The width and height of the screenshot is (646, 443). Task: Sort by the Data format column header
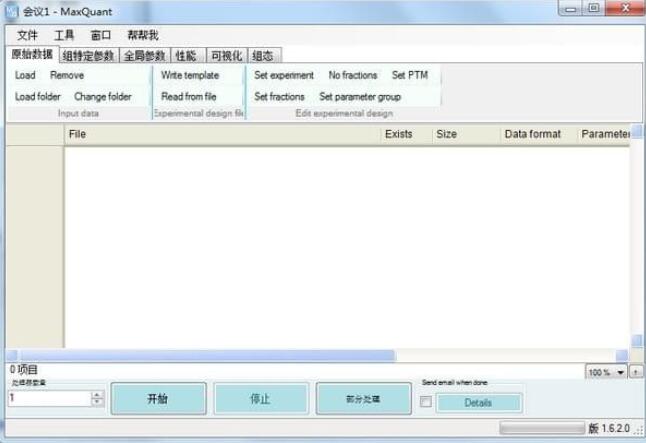(538, 134)
